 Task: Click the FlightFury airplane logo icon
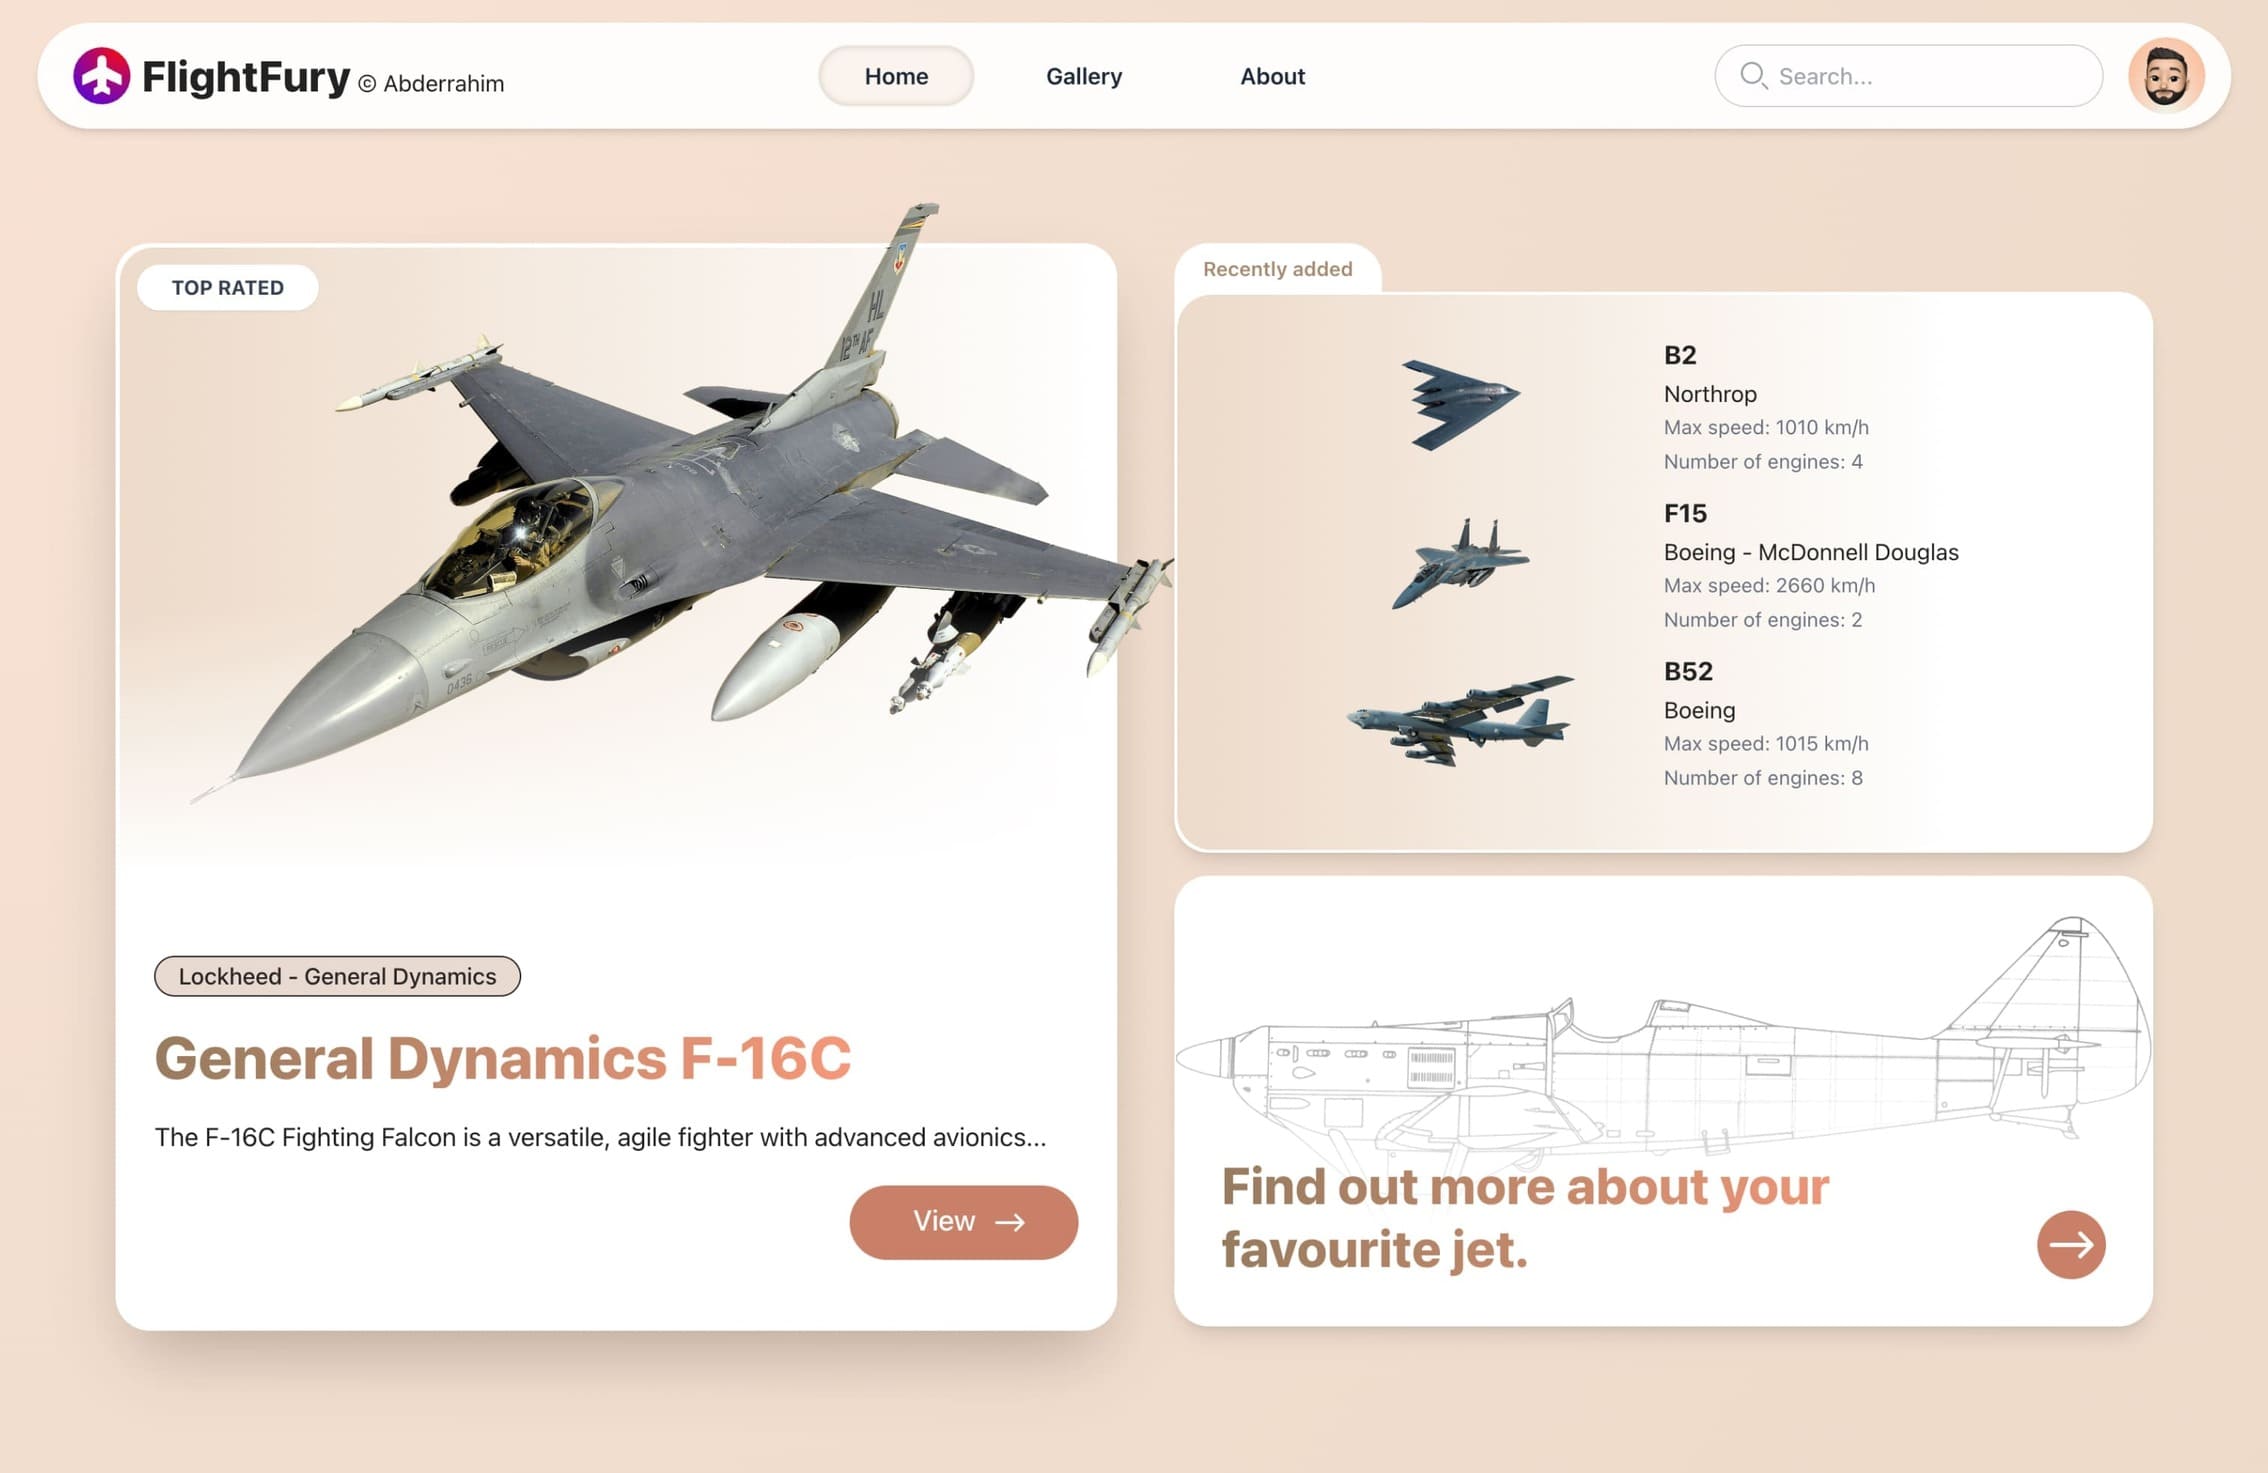click(x=101, y=75)
